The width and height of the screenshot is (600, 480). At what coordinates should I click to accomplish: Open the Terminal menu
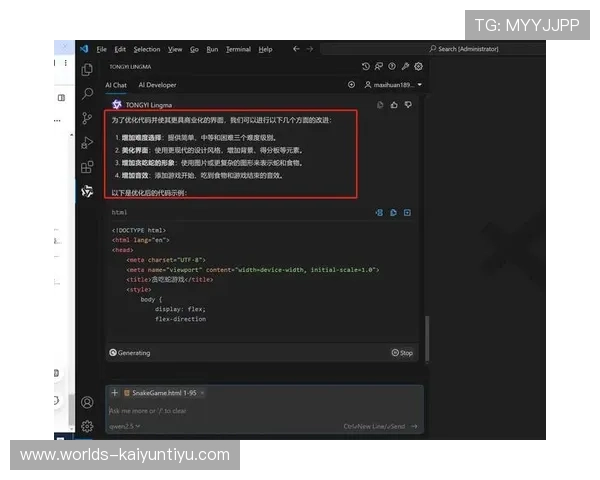pyautogui.click(x=238, y=49)
